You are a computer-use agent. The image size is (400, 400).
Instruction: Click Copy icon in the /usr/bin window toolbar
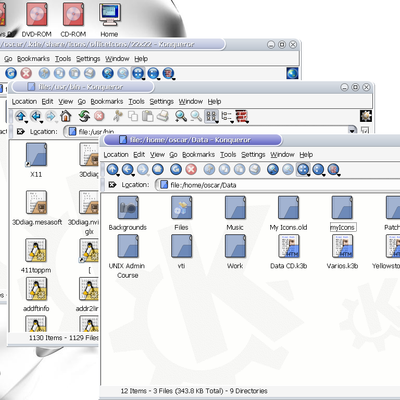[133, 116]
